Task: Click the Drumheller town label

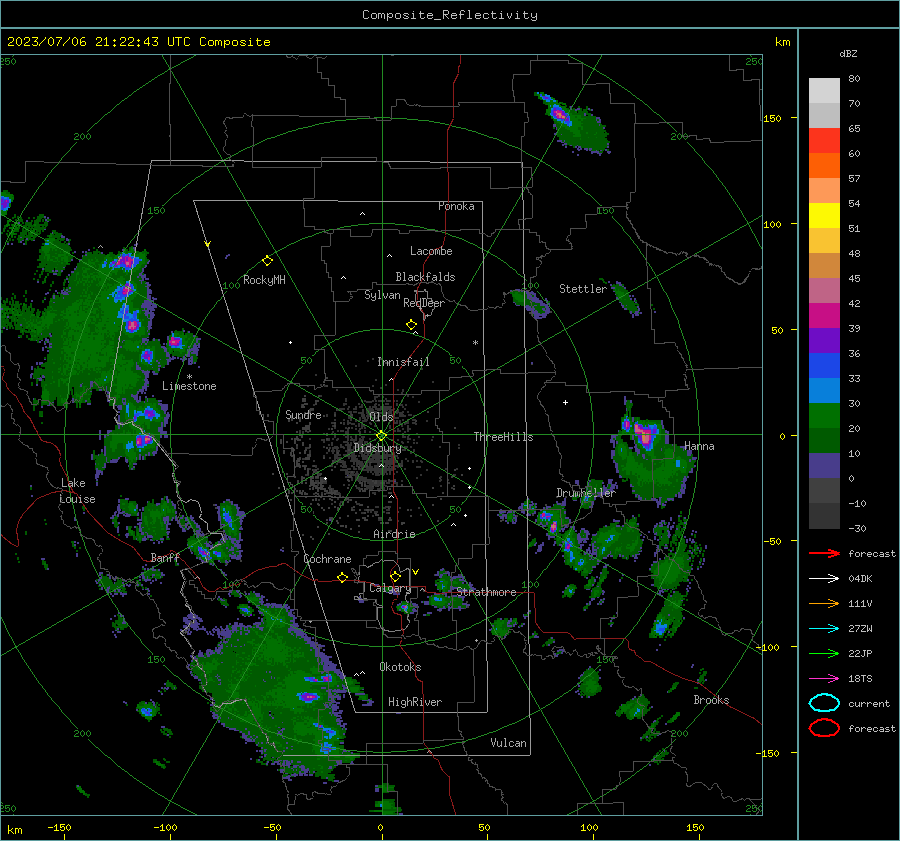Action: click(x=586, y=493)
